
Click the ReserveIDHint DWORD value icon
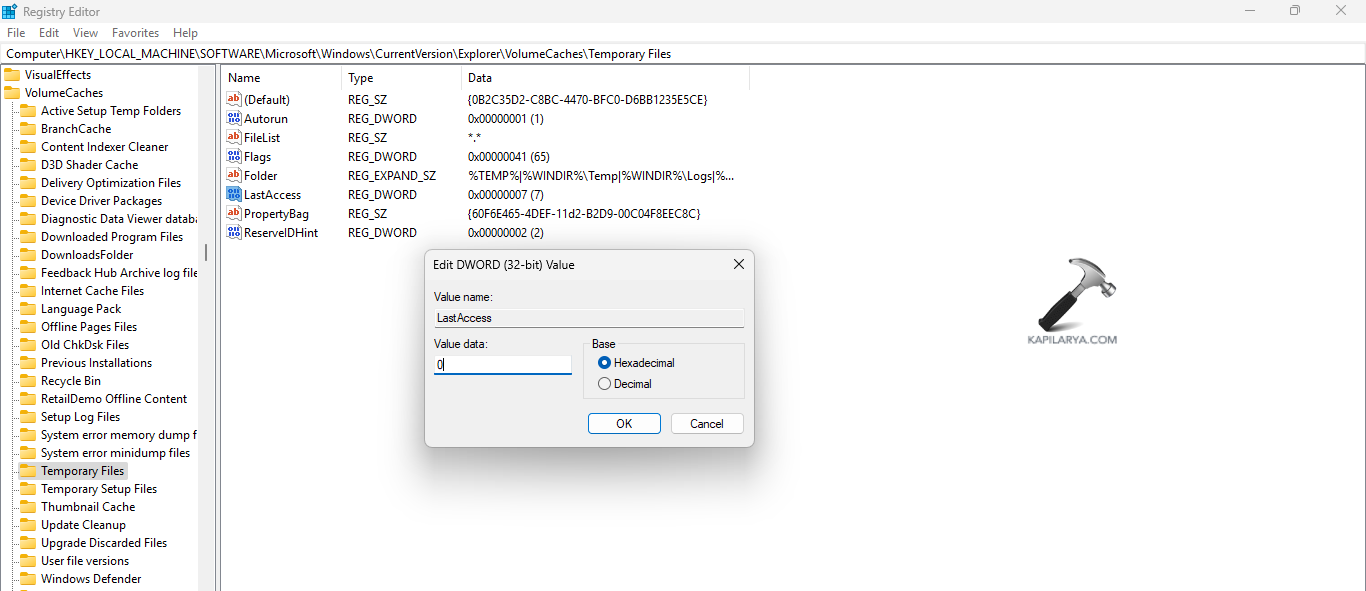tap(234, 232)
